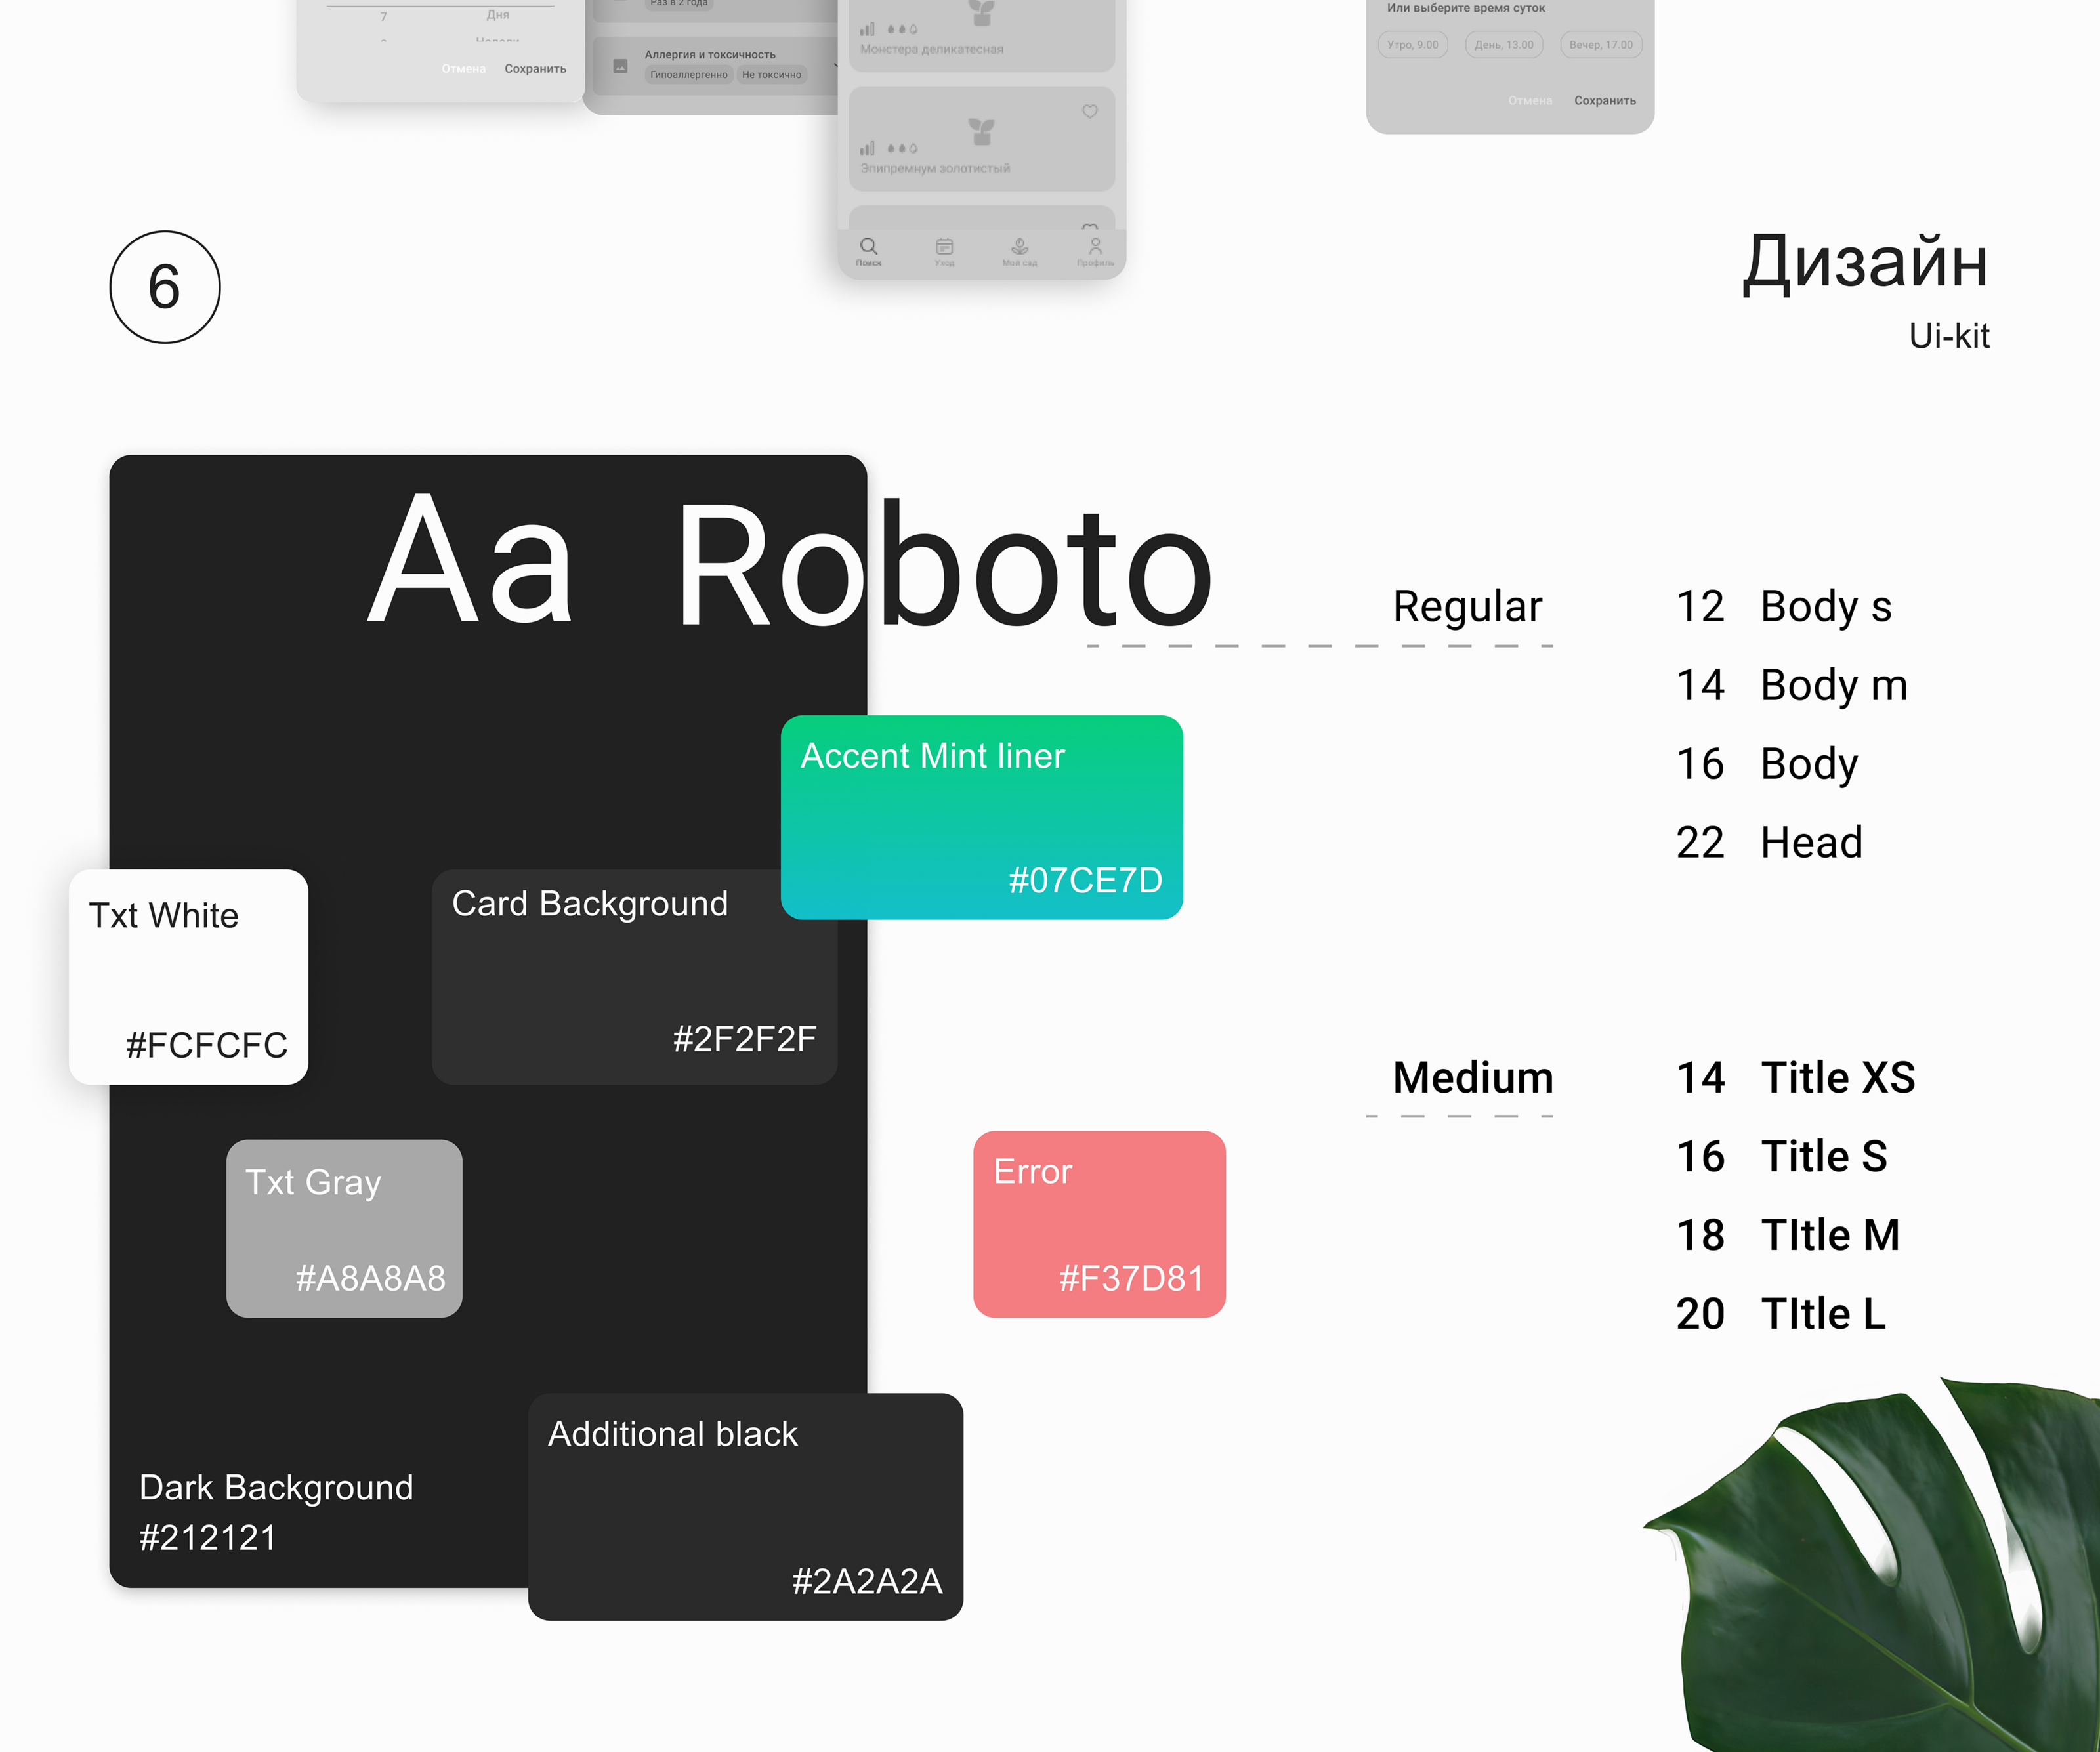The height and width of the screenshot is (1752, 2100).
Task: Open Мой сад plant icon
Action: coord(1020,246)
